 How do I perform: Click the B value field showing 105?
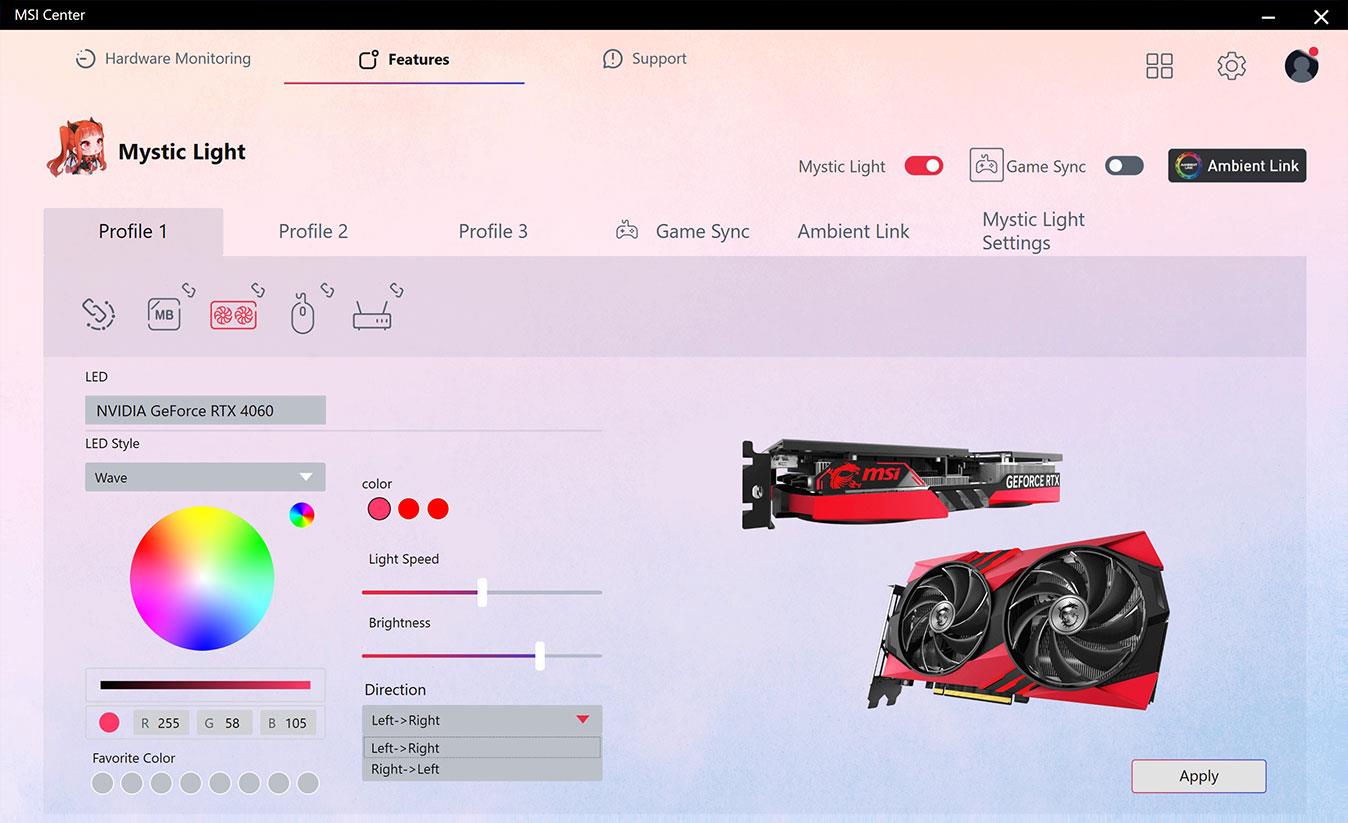coord(288,723)
